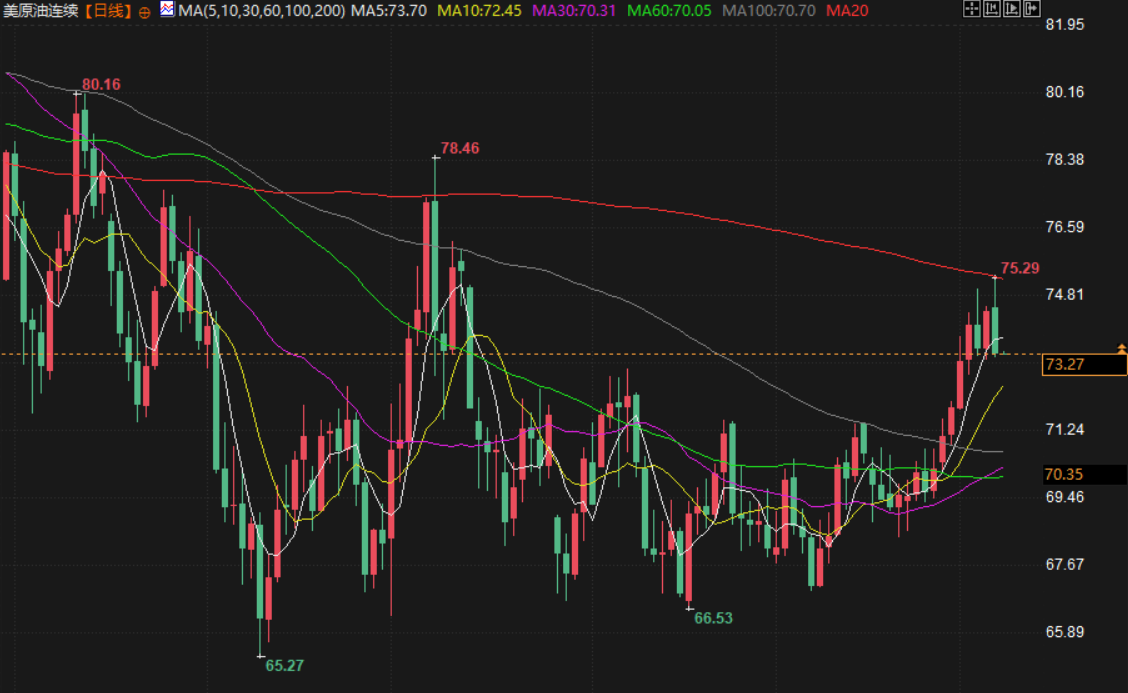Click the orange circled-plus icon beside 日线
Screen dimensions: 1128x693
click(x=145, y=12)
